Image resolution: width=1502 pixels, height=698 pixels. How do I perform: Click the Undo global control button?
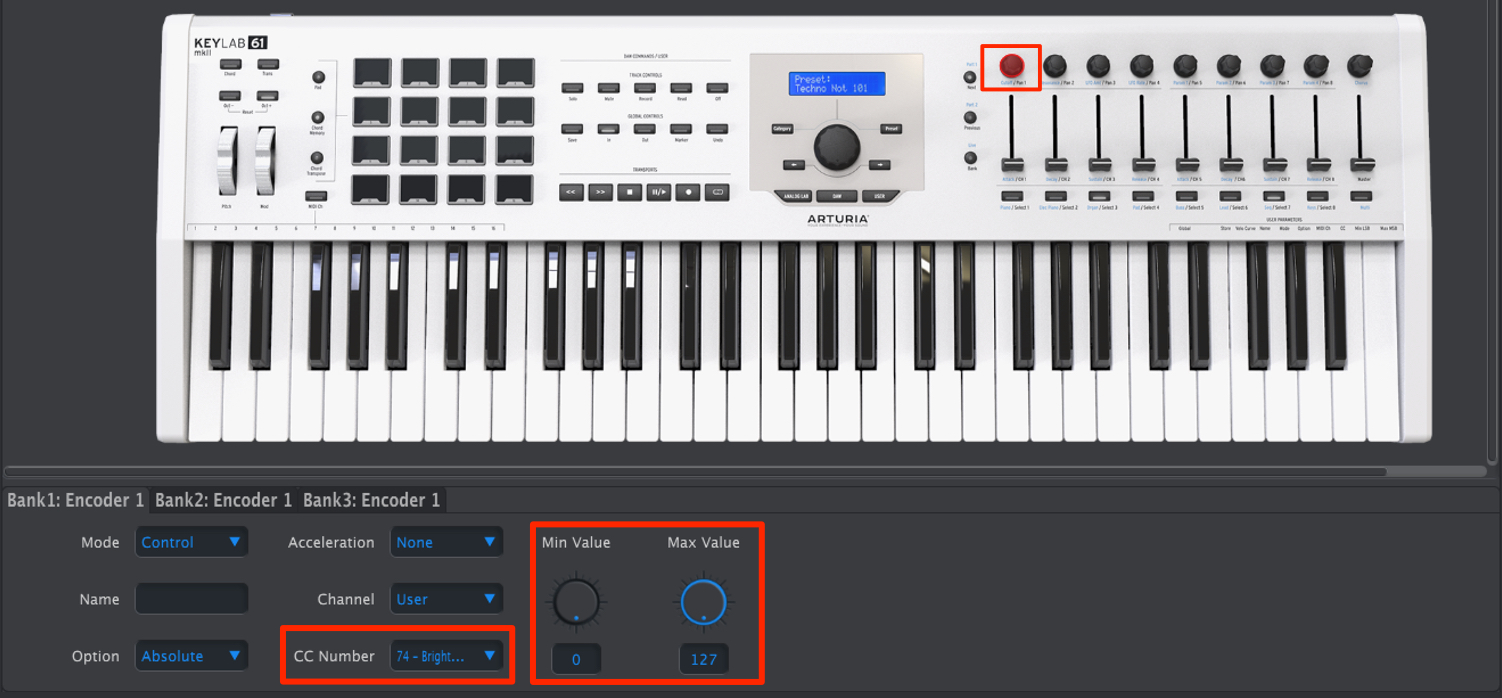click(717, 129)
